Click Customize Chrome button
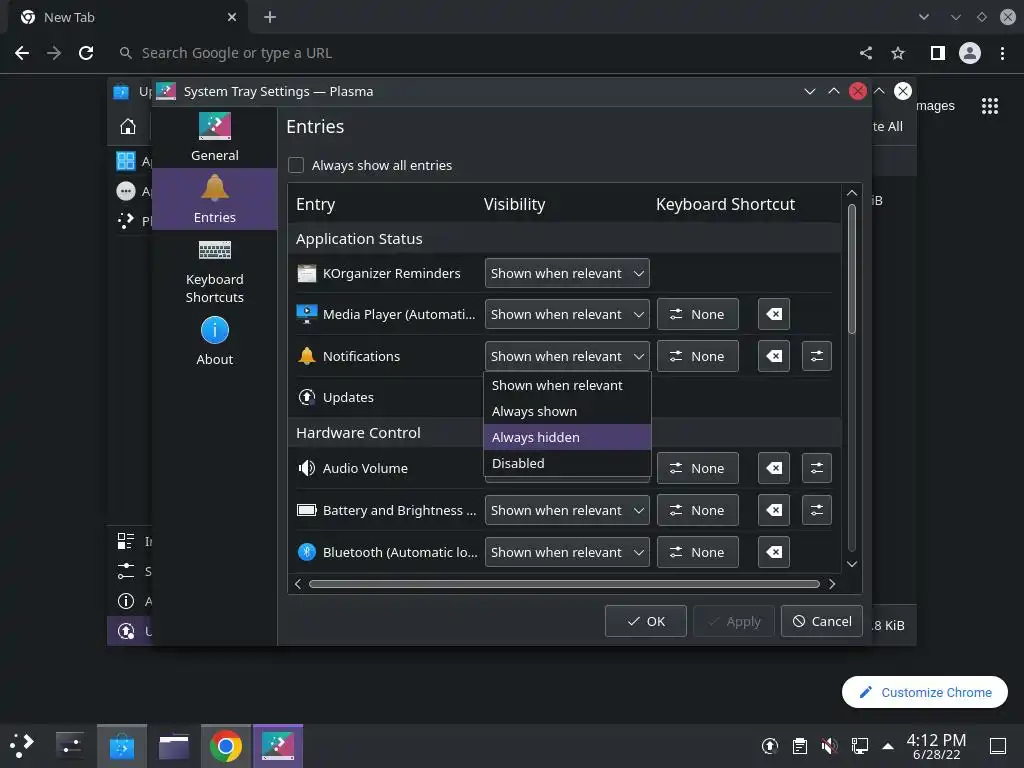 pyautogui.click(x=925, y=692)
